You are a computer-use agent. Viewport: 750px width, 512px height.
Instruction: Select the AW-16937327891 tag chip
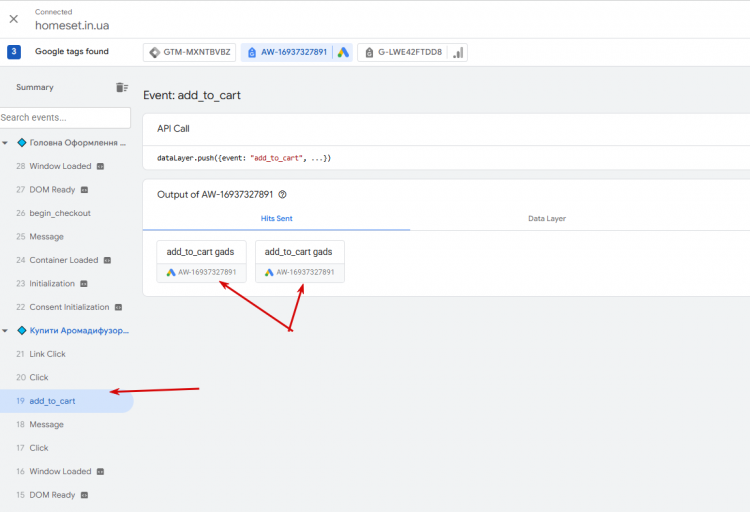pyautogui.click(x=297, y=52)
